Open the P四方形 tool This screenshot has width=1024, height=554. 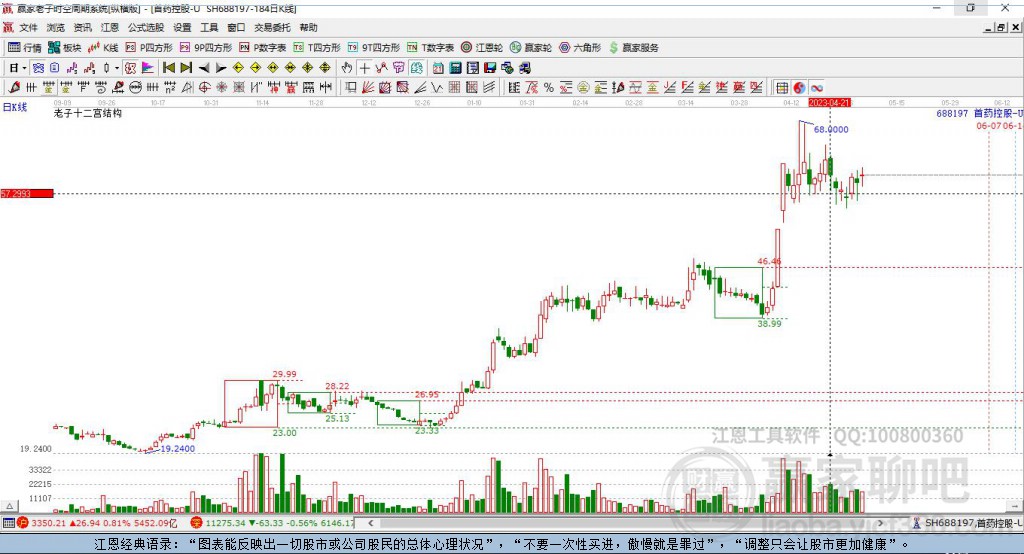[x=148, y=48]
